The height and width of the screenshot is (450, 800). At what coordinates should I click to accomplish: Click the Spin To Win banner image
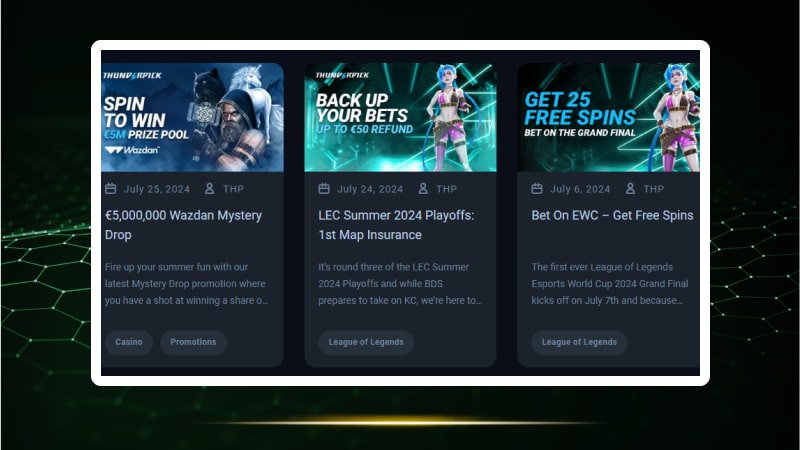point(192,117)
